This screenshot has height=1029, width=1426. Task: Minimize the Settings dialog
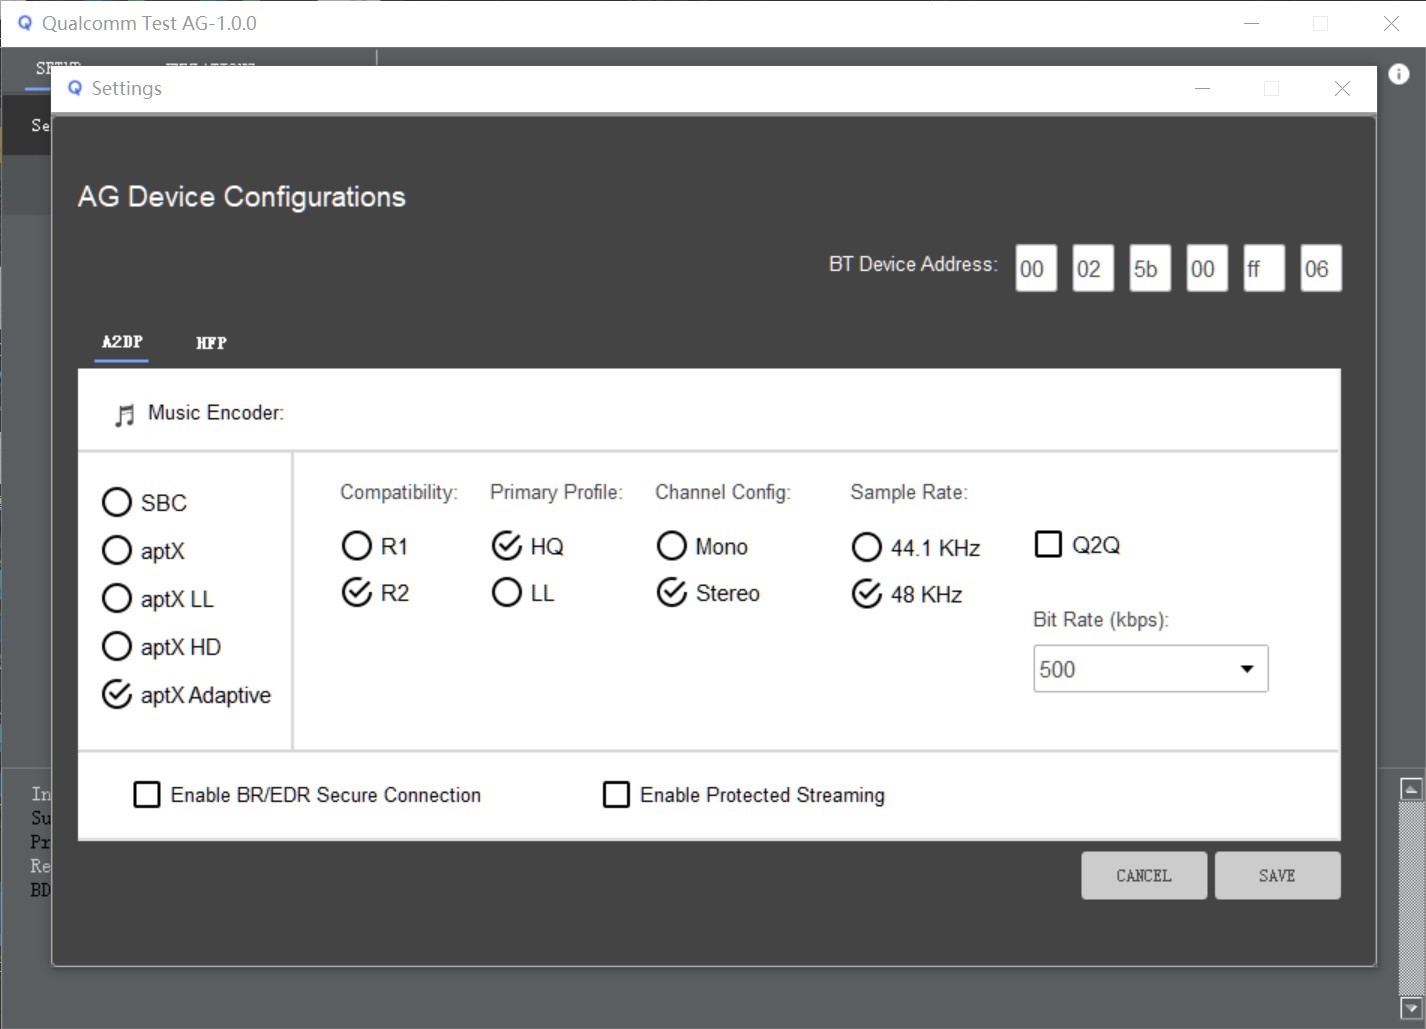(1203, 88)
